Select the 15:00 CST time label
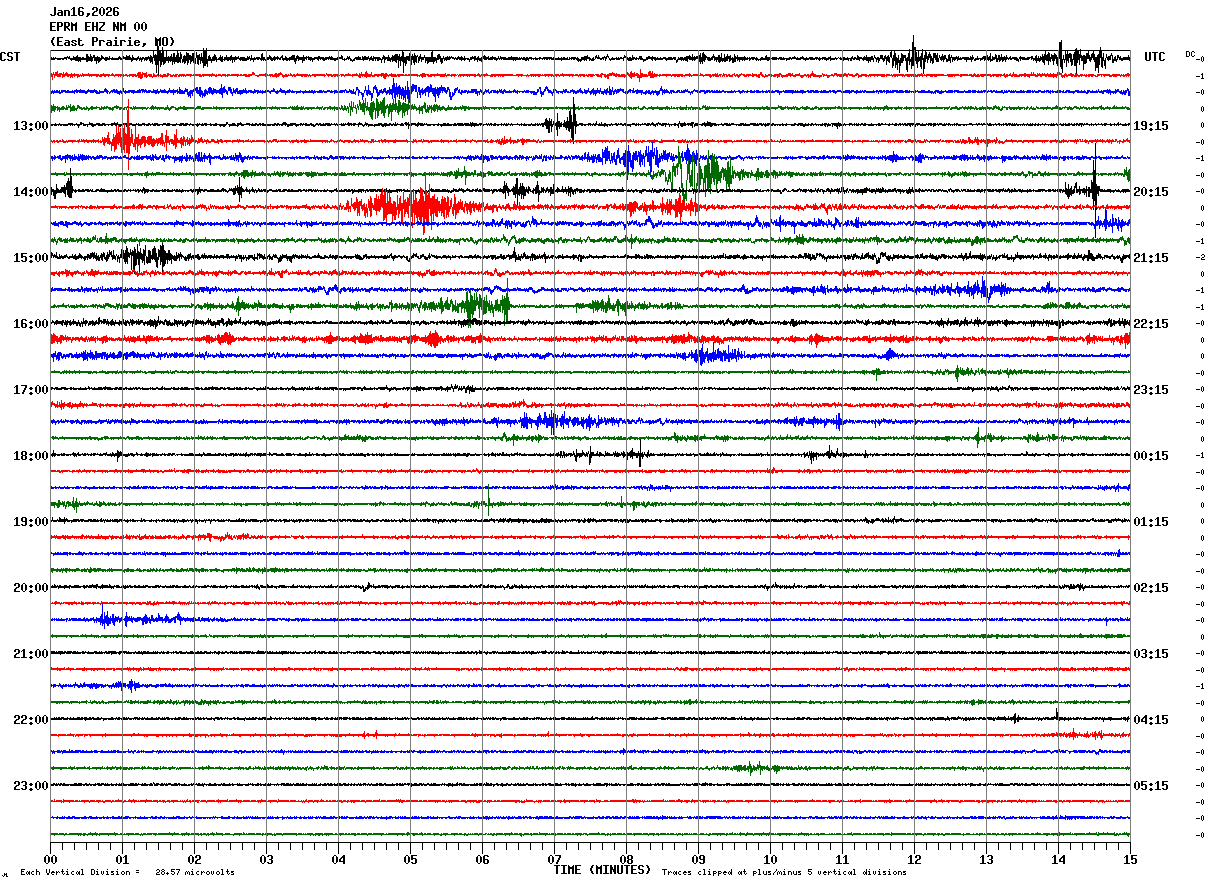This screenshot has height=886, width=1210. pos(31,258)
